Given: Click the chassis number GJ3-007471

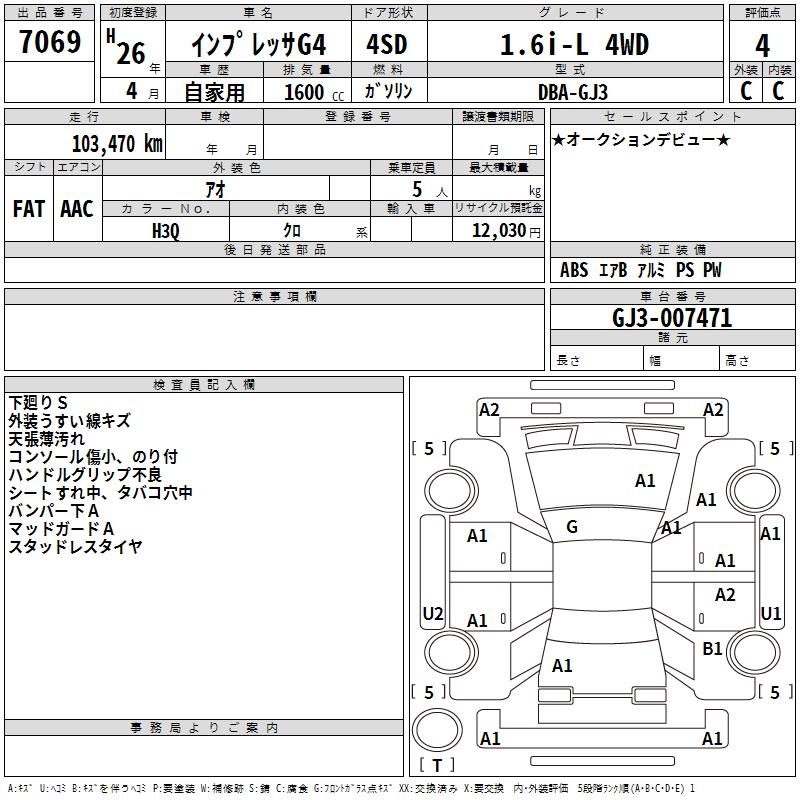Looking at the screenshot, I should click(671, 318).
